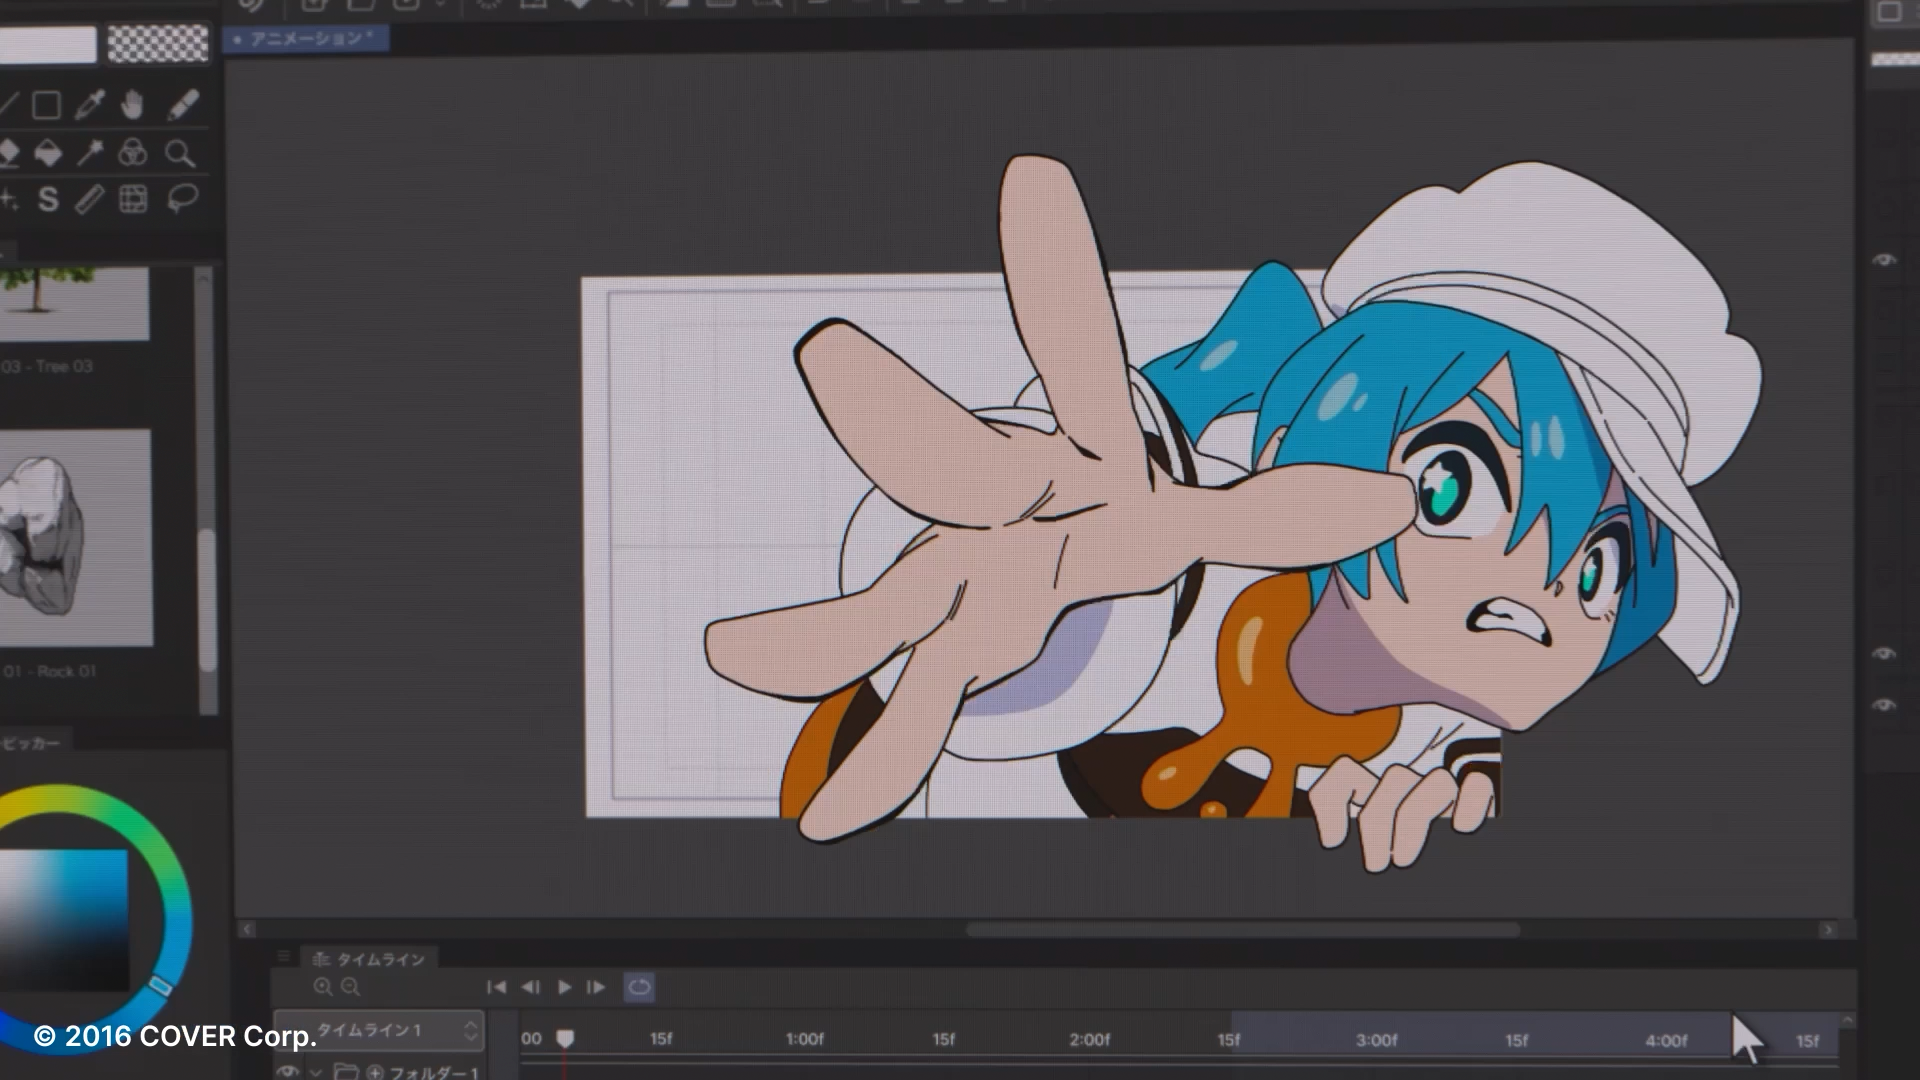This screenshot has height=1080, width=1920.
Task: Click the canvas scroll-left arrow
Action: [247, 929]
